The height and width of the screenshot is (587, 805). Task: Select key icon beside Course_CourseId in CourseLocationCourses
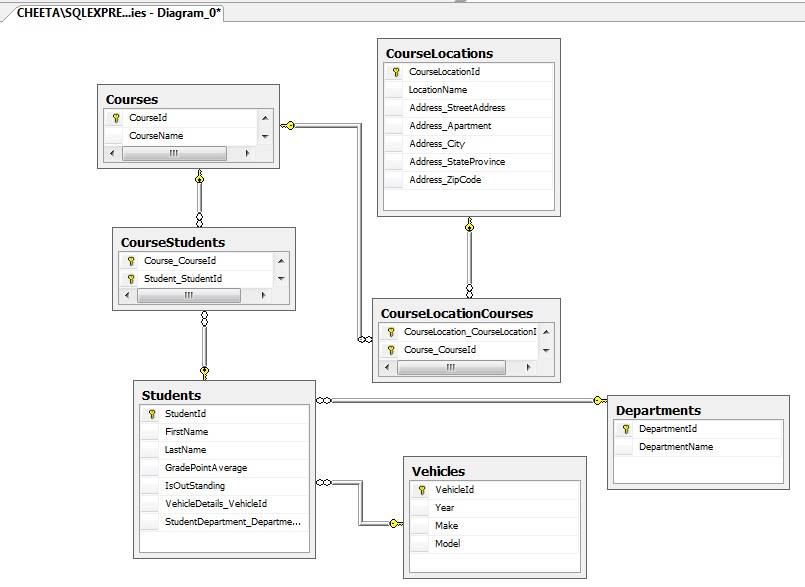[391, 350]
